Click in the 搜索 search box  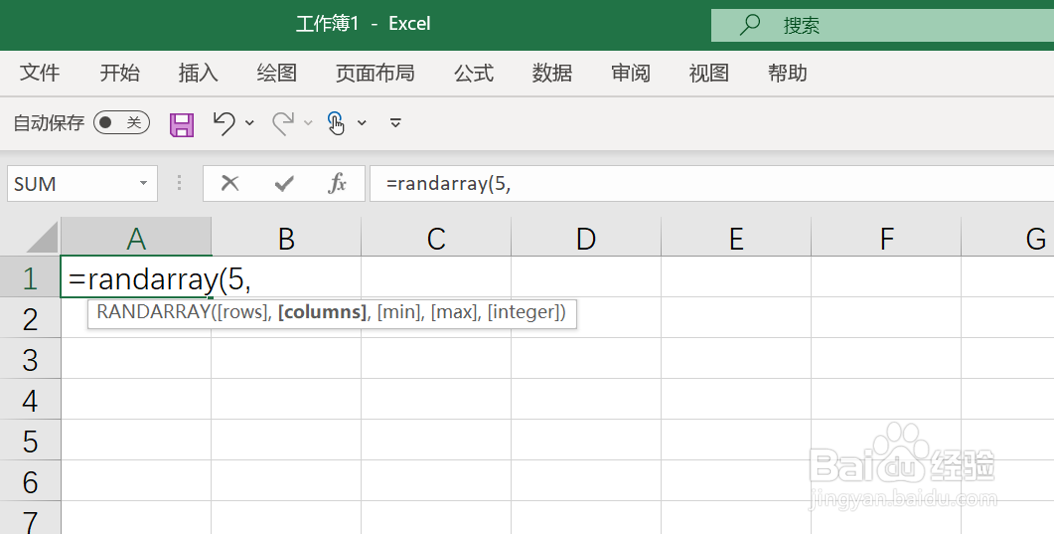click(883, 26)
